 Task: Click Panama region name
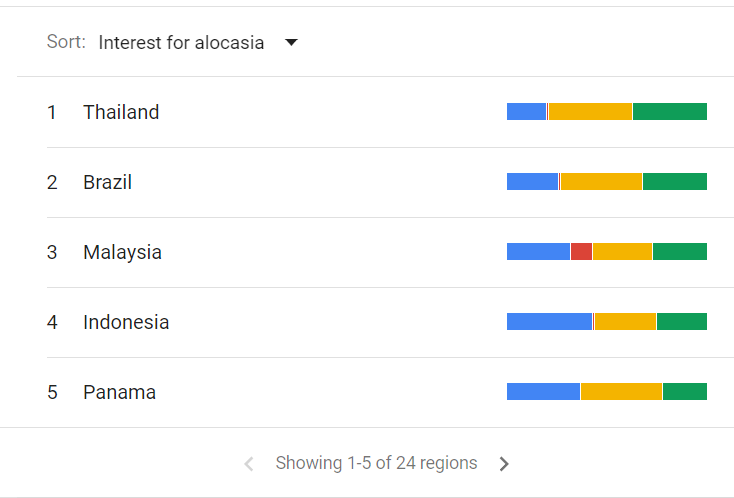point(119,392)
